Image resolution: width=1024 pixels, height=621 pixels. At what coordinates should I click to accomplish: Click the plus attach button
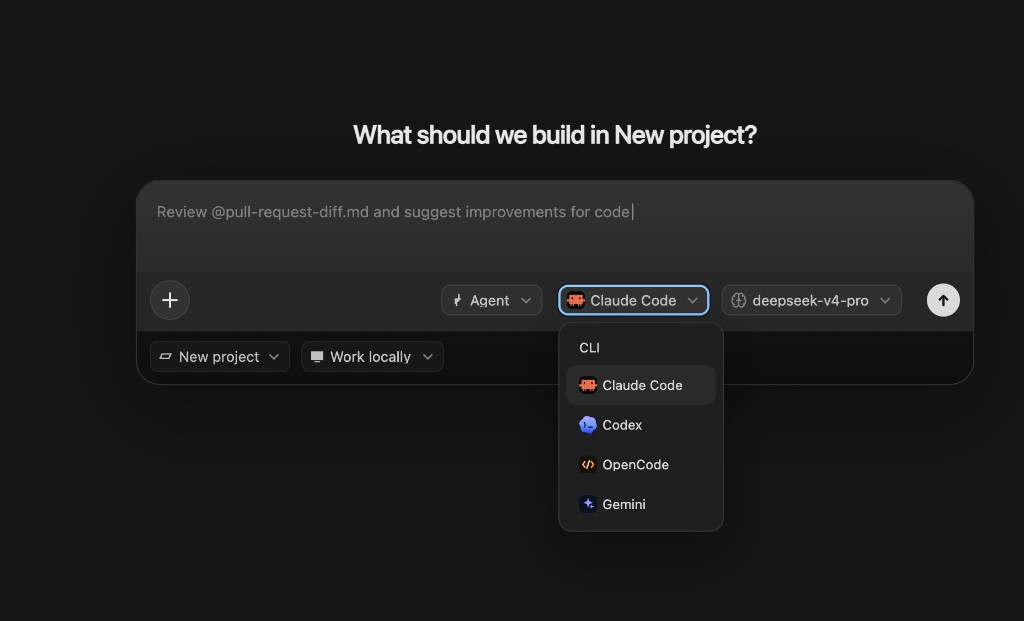170,300
